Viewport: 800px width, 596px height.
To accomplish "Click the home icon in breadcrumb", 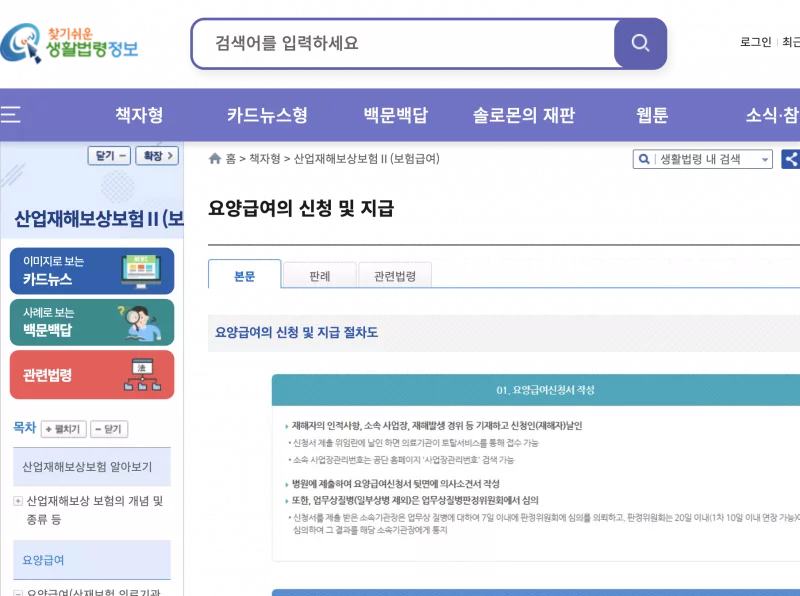I will point(215,159).
